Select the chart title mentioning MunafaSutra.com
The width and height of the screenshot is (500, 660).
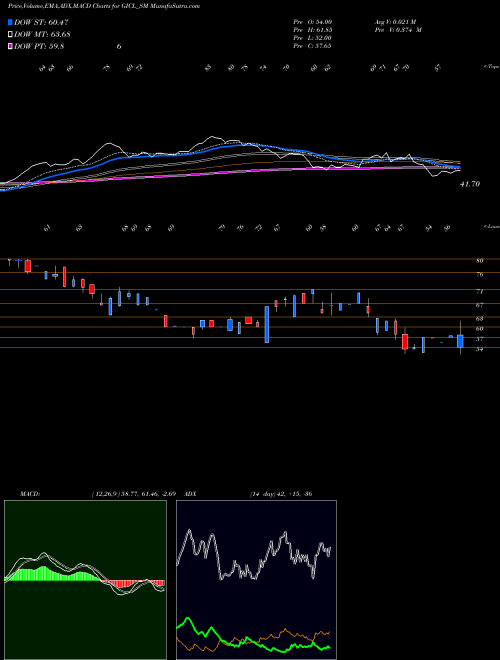click(x=104, y=6)
